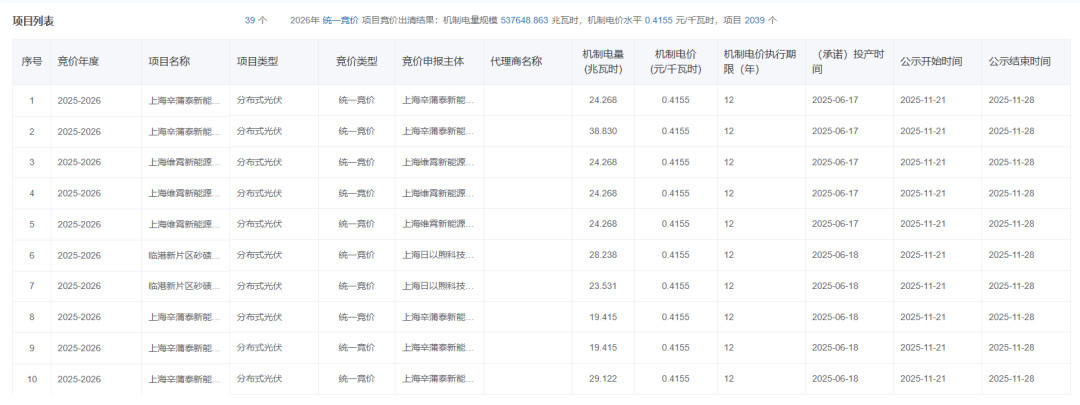The width and height of the screenshot is (1080, 405).
Task: Click the 项目名称 column header
Action: click(x=169, y=62)
